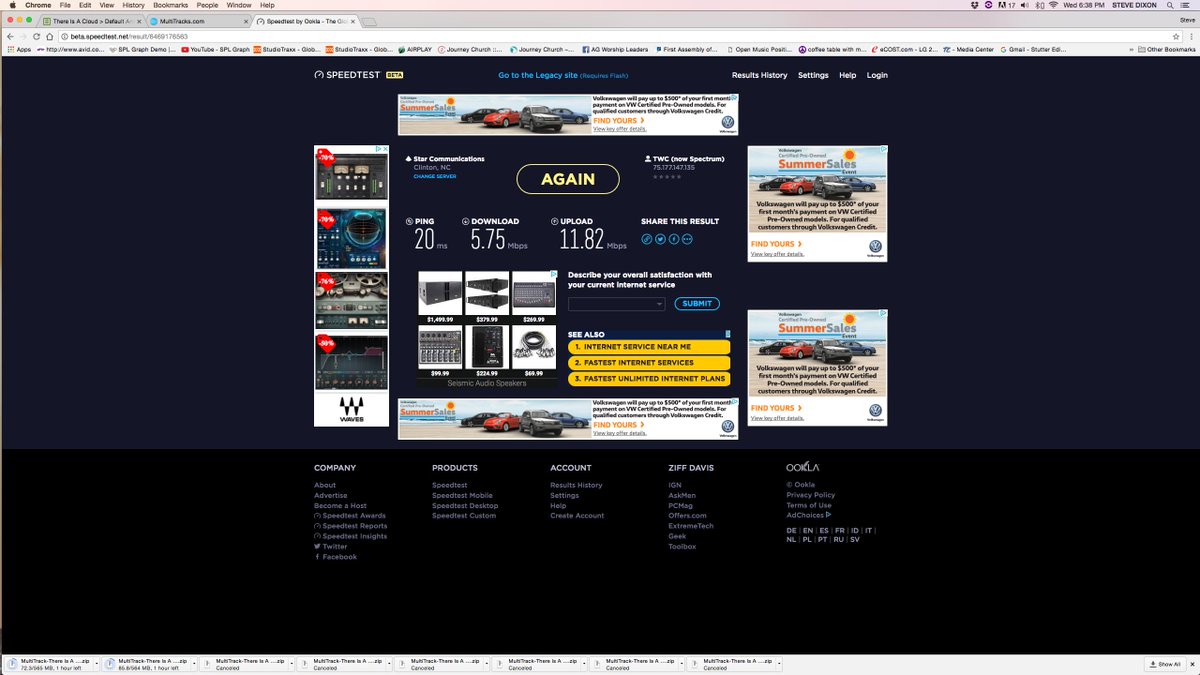
Task: Click the $269.99 mixer product ad
Action: (x=534, y=297)
